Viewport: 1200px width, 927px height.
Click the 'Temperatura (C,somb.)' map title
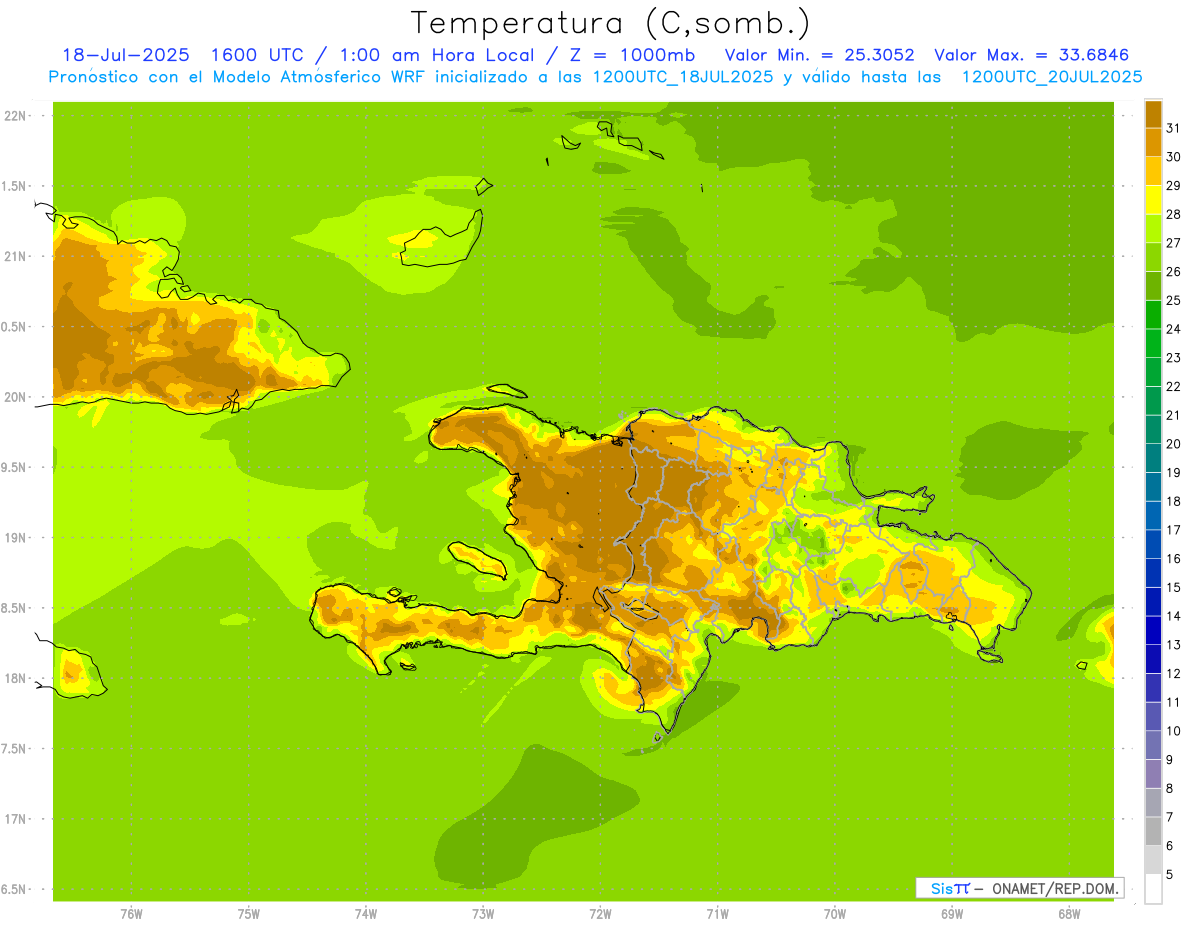611,23
